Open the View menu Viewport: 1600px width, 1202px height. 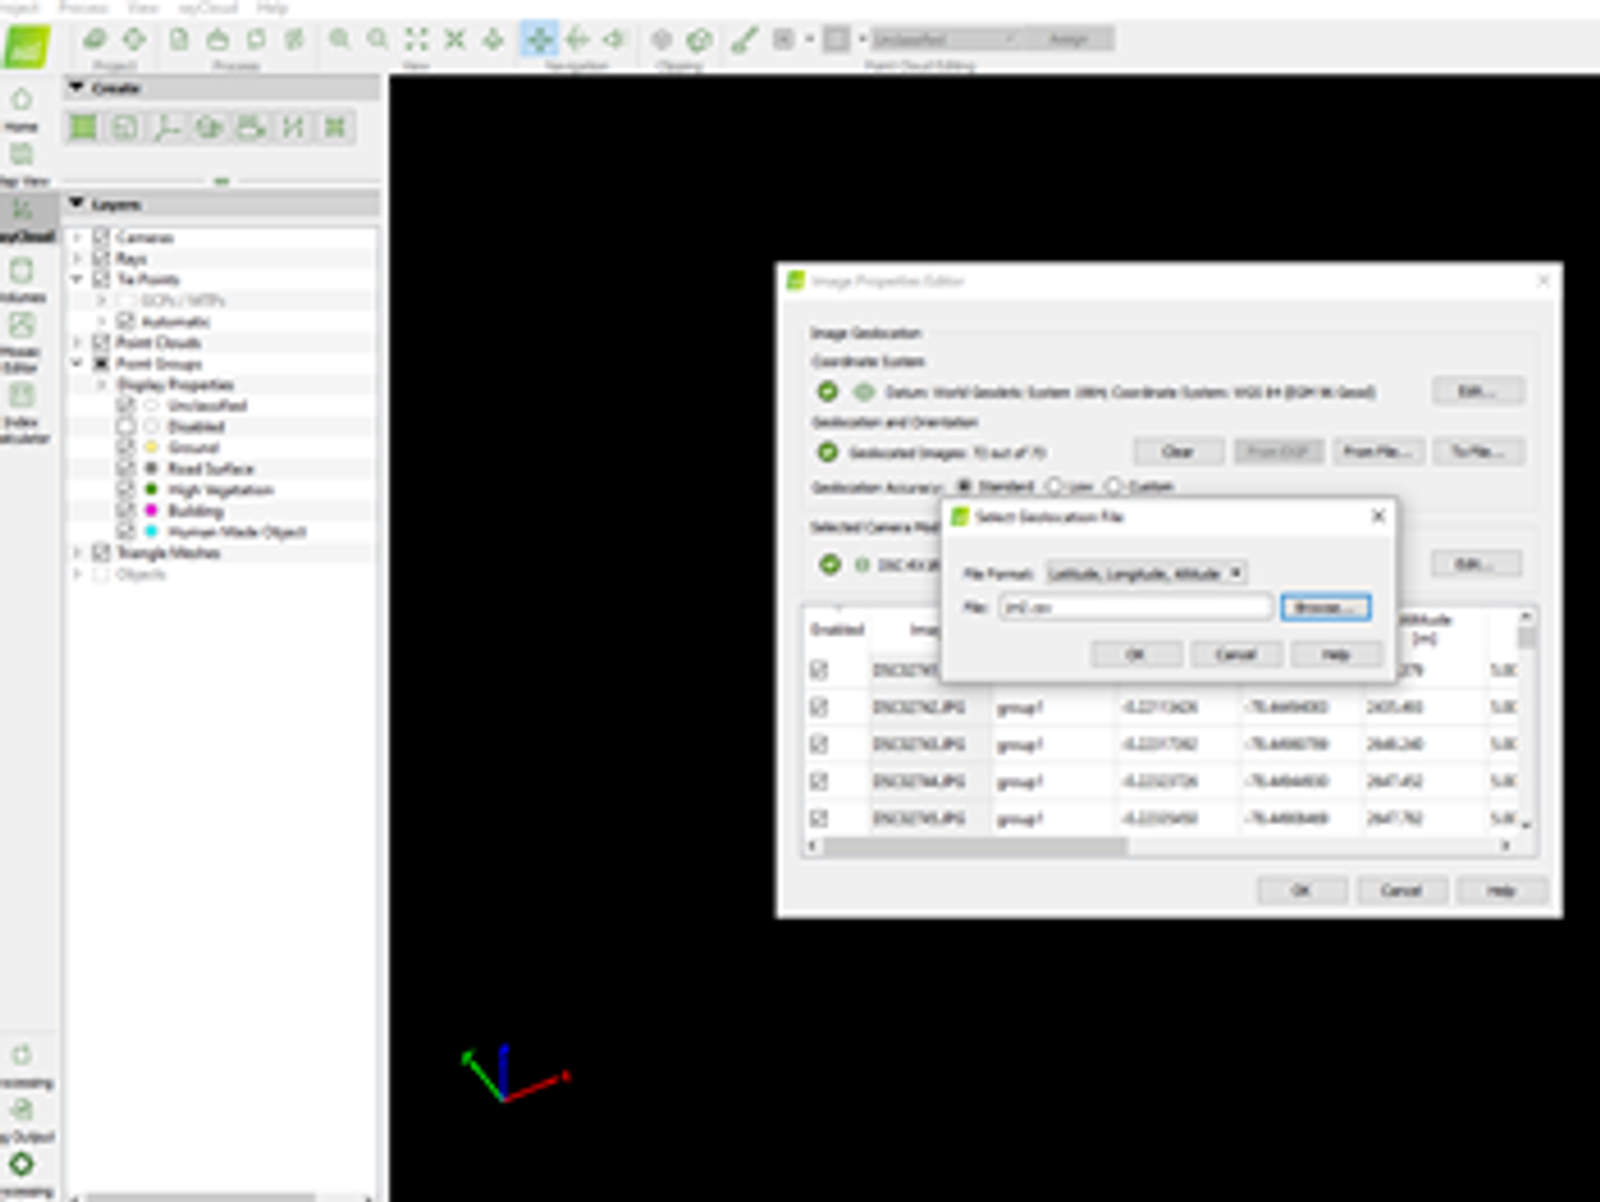click(143, 7)
